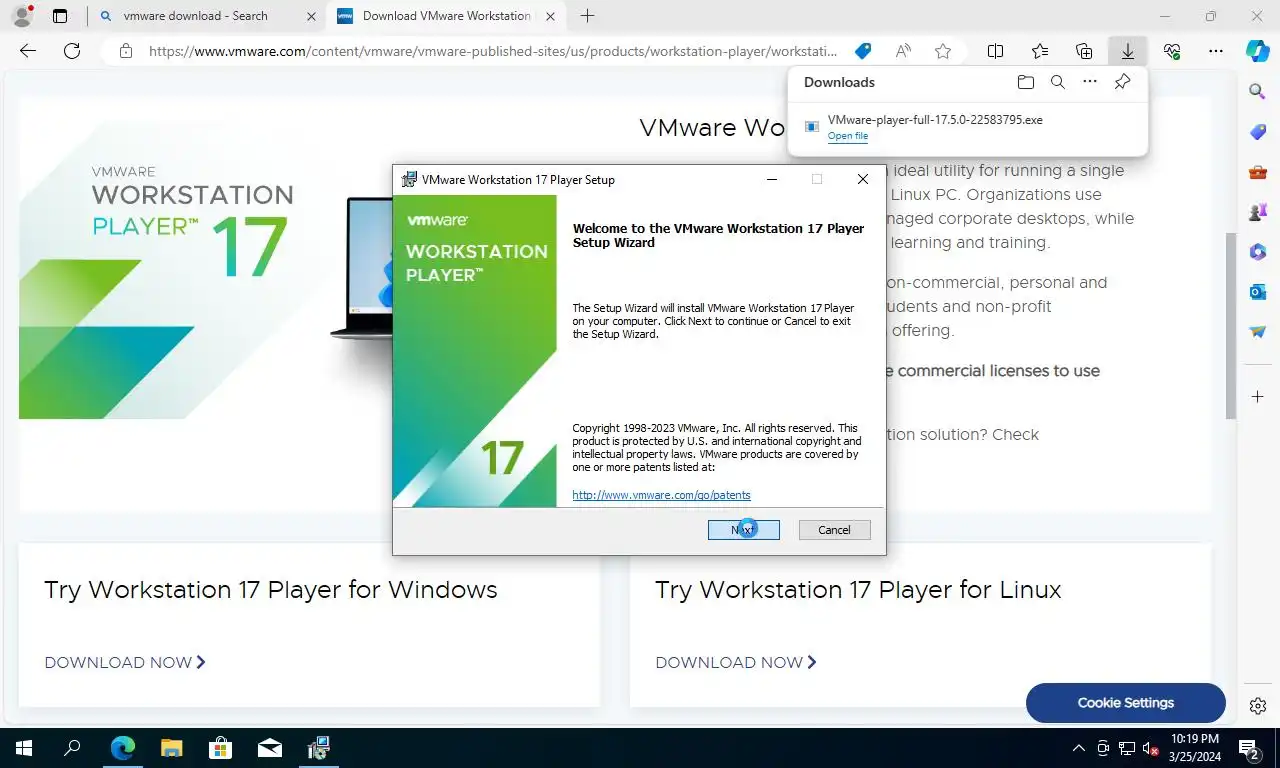Open the sidebar Tools briefcase icon
The image size is (1280, 768).
1258,172
